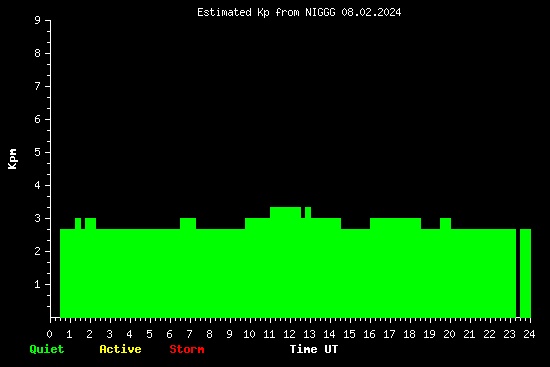
Task: Click the hour 12 tick label
Action: pos(289,334)
